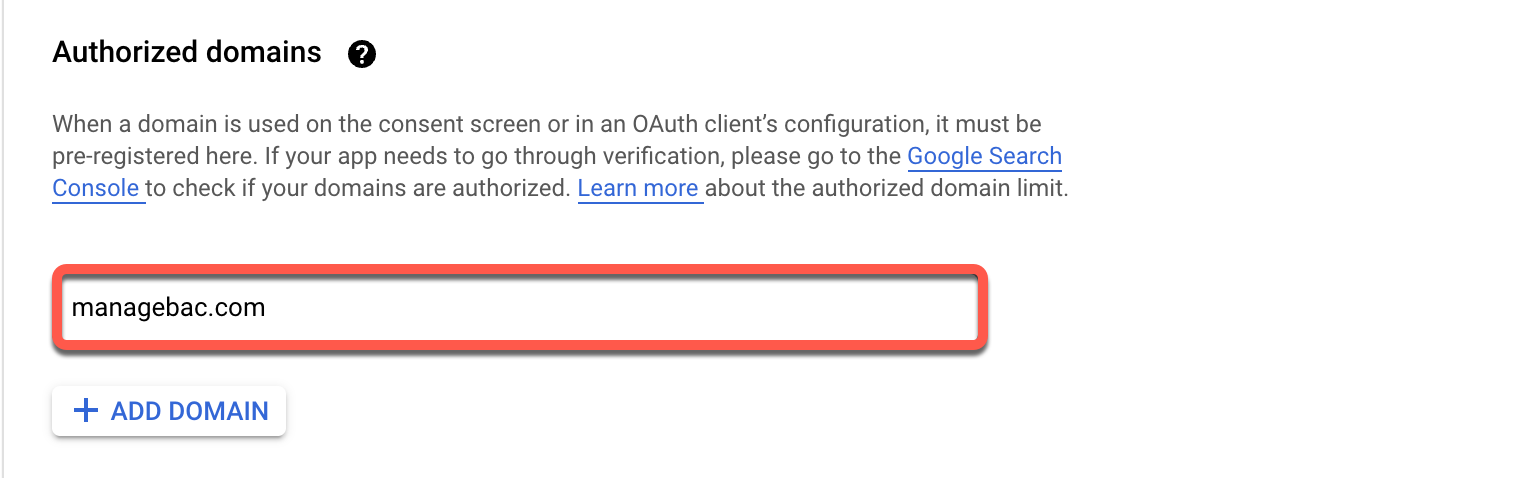Click the blue plus symbol
1526x478 pixels.
(87, 410)
